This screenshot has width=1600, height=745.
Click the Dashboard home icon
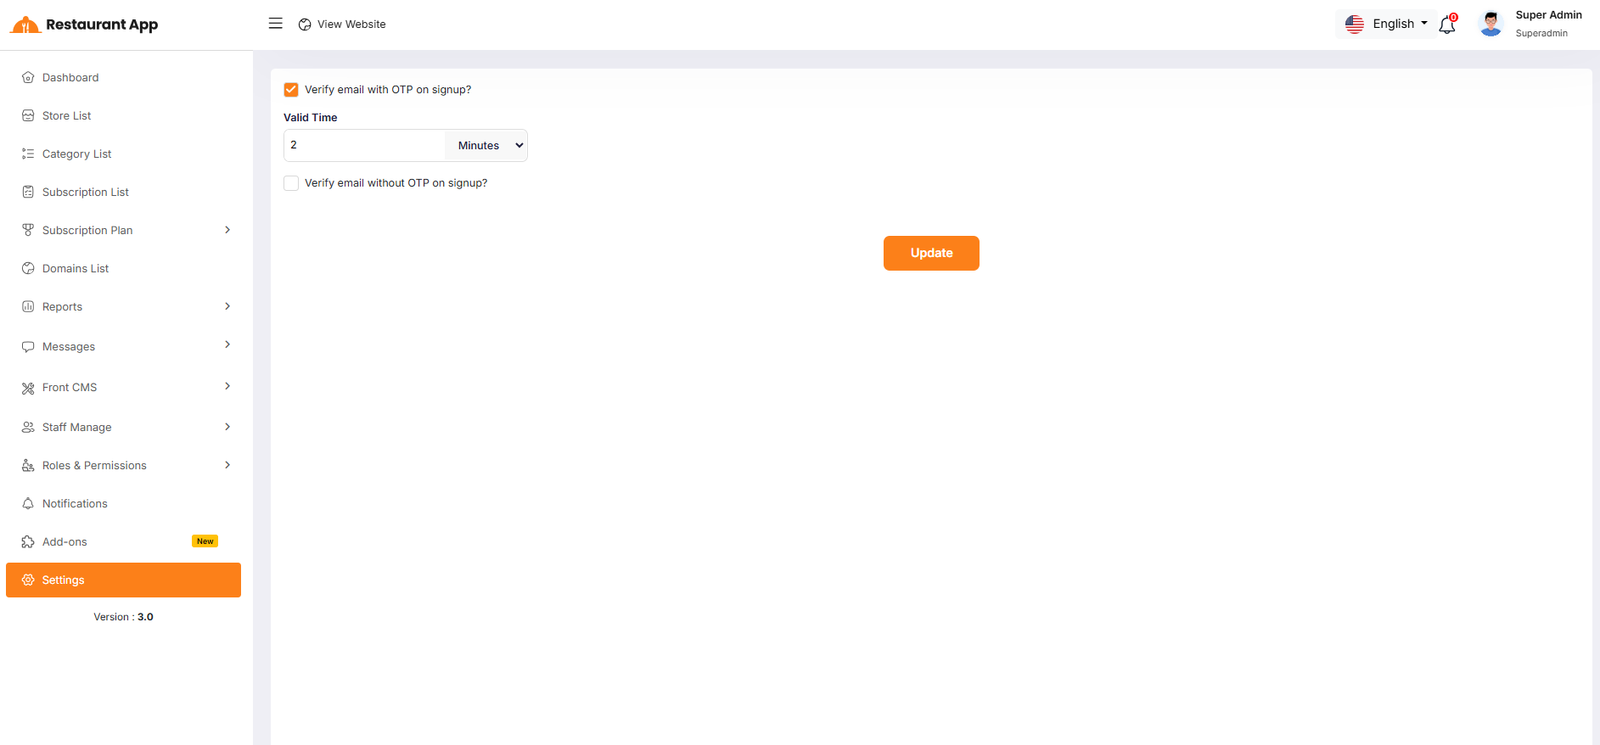point(28,78)
